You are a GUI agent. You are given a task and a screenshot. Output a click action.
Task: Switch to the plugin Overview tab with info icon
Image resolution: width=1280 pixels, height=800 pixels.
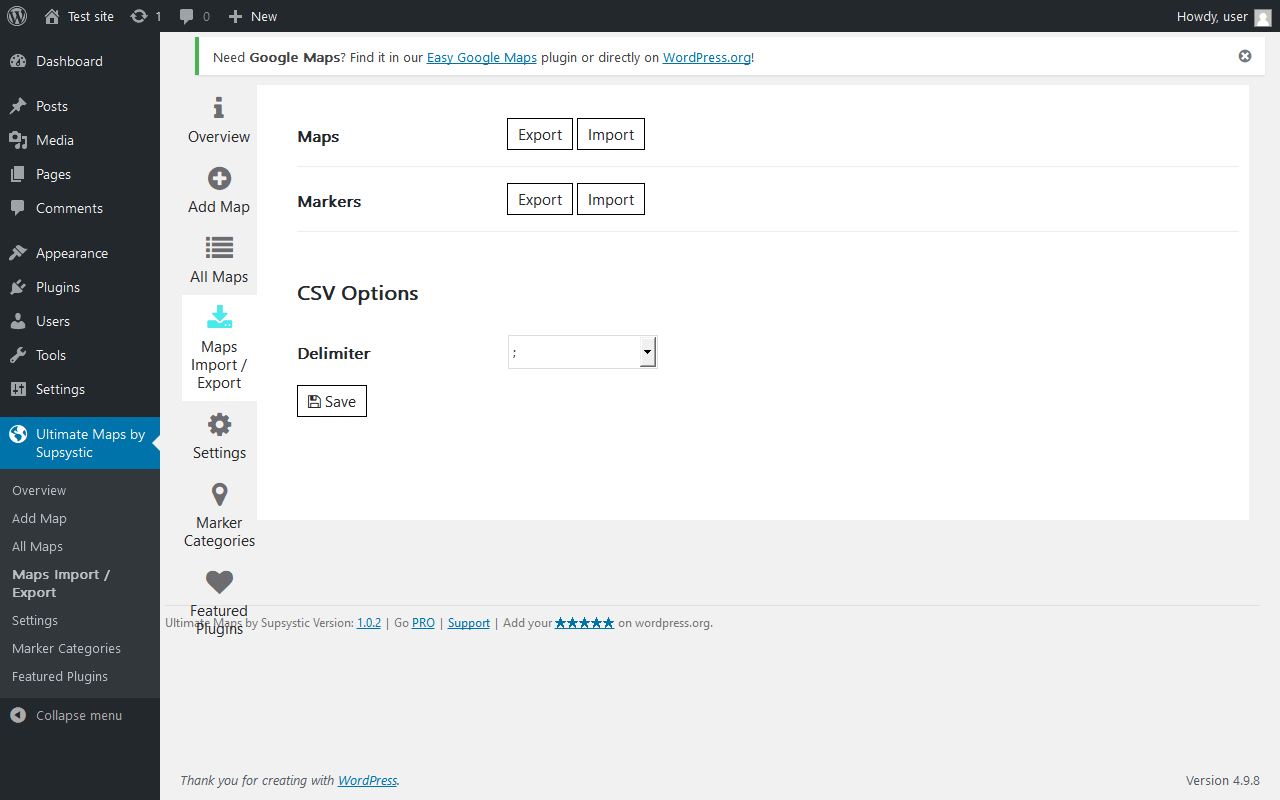[219, 120]
